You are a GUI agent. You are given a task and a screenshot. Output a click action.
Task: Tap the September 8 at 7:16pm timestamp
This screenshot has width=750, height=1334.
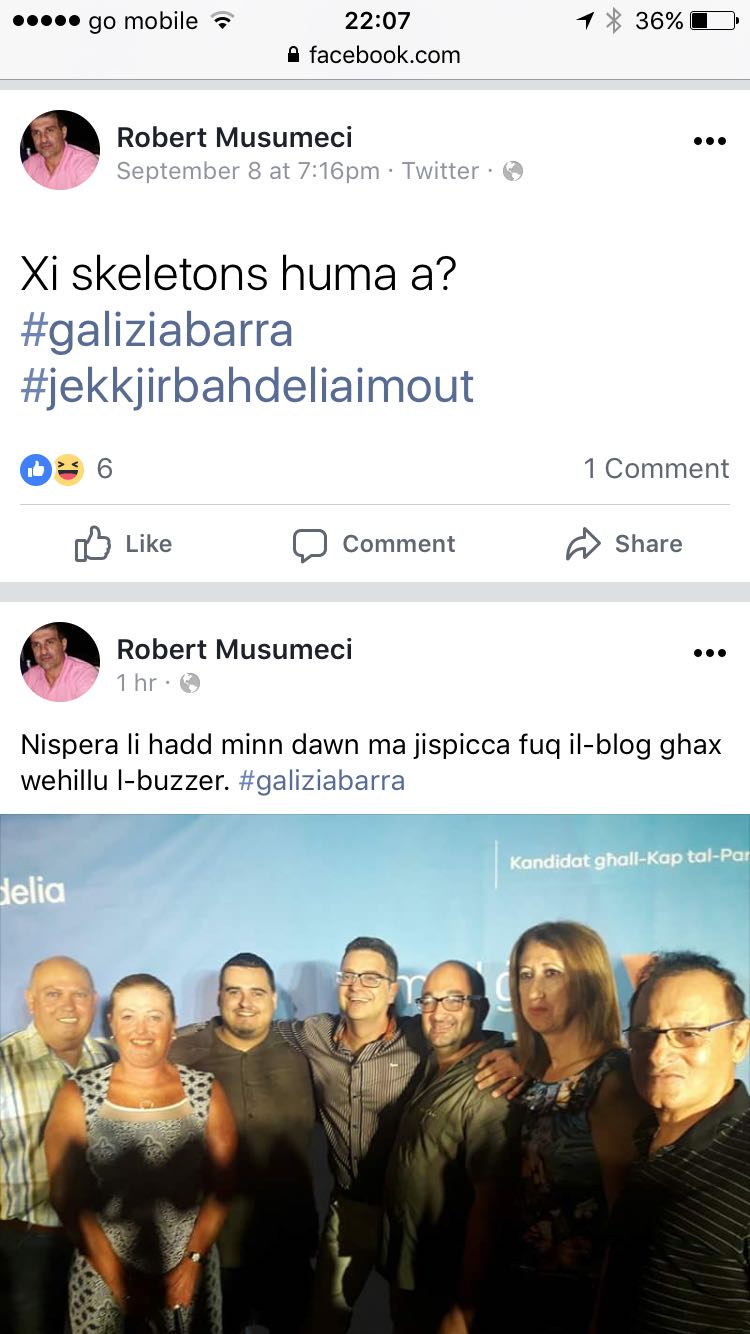click(248, 171)
